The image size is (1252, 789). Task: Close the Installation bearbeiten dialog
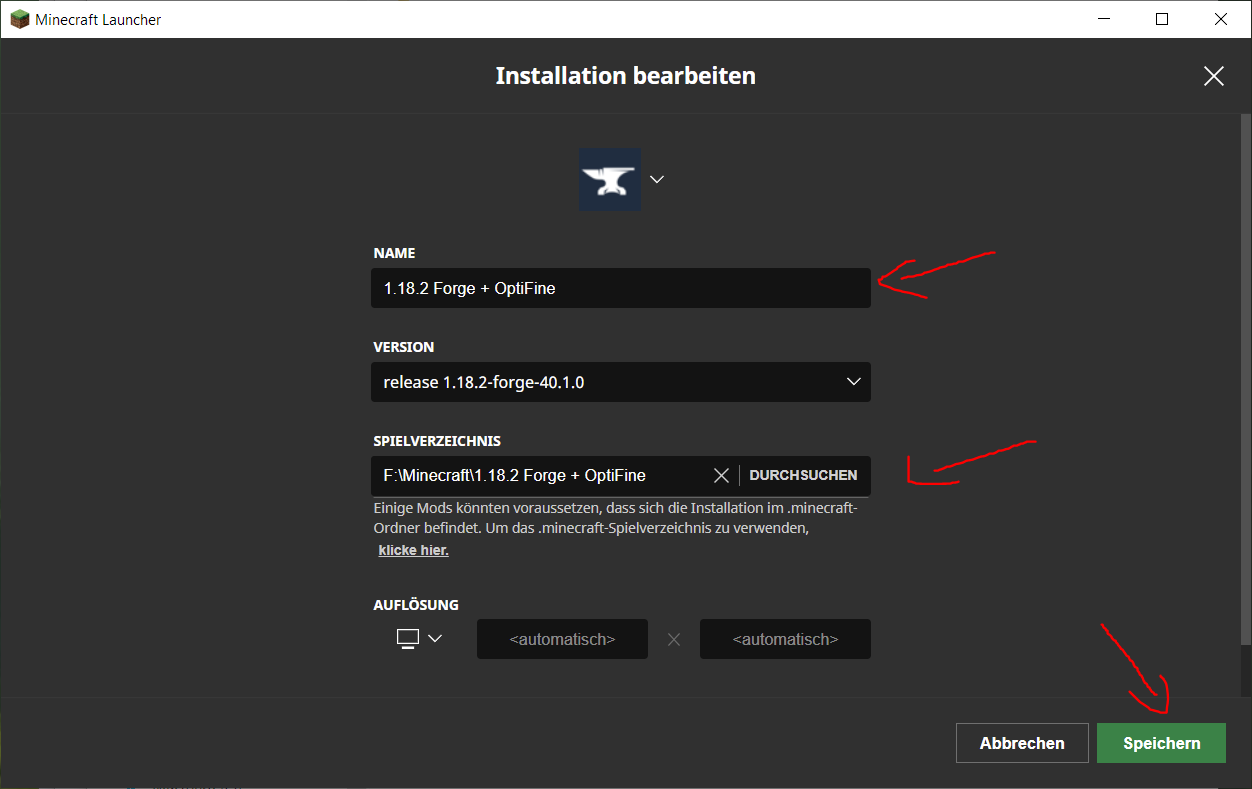[x=1214, y=76]
